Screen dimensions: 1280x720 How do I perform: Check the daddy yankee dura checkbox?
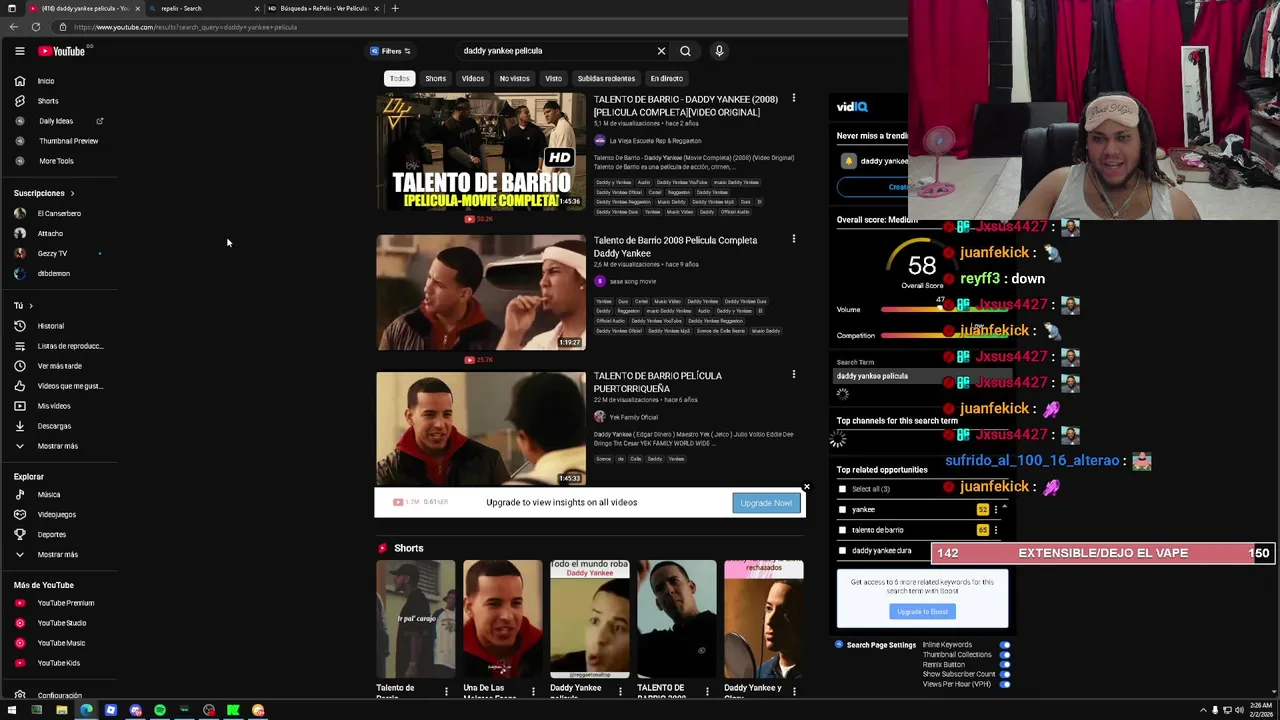[842, 550]
